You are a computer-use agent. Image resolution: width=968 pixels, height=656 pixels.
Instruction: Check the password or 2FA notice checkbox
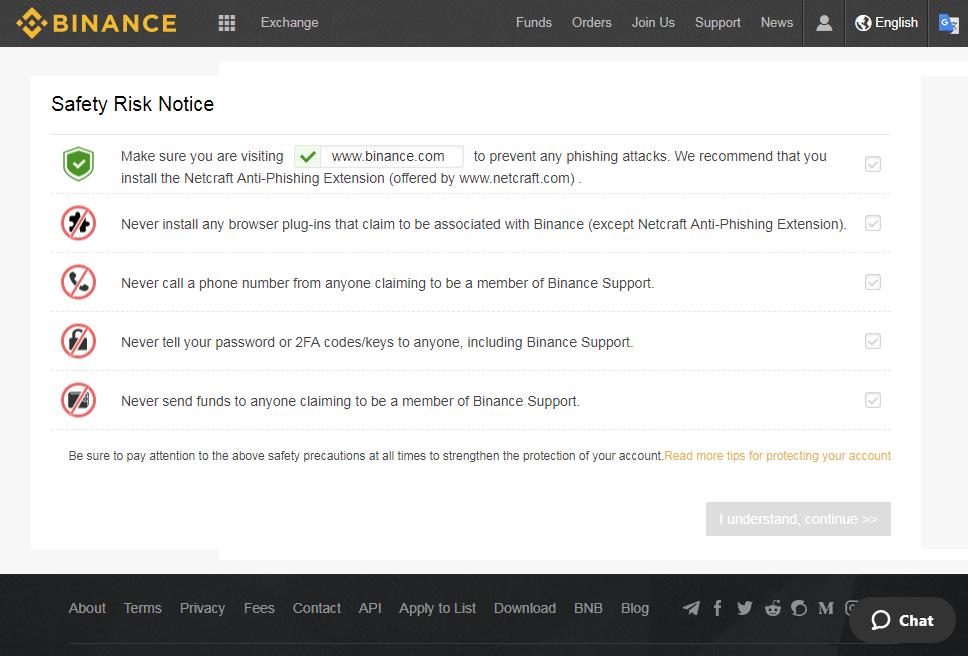tap(872, 341)
